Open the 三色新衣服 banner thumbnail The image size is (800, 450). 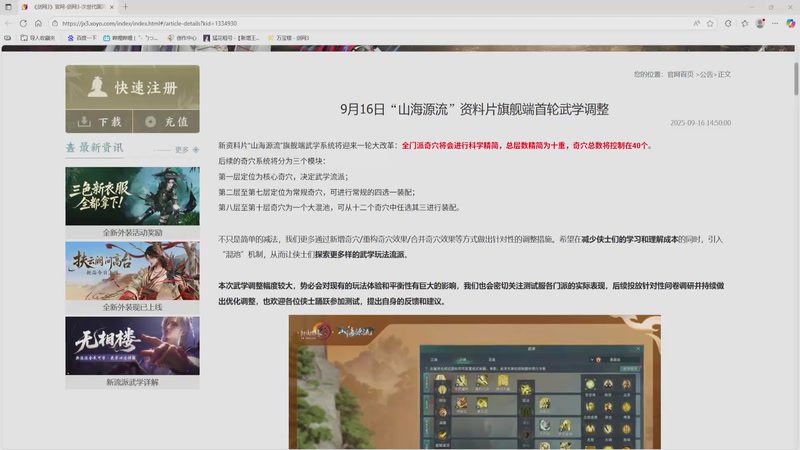(x=133, y=196)
